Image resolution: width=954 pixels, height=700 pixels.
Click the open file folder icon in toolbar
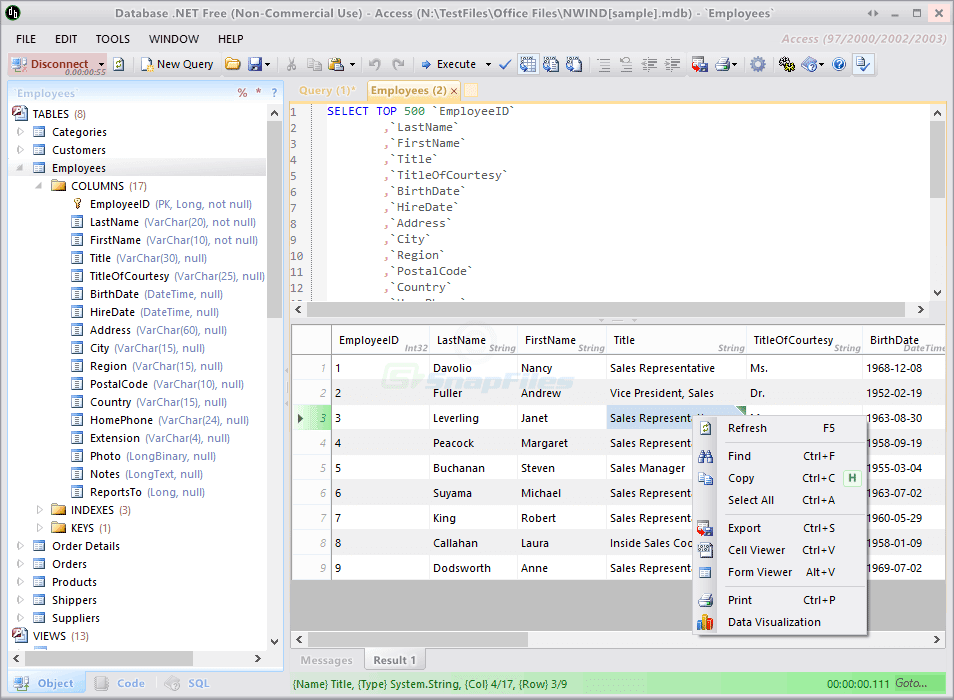(232, 64)
